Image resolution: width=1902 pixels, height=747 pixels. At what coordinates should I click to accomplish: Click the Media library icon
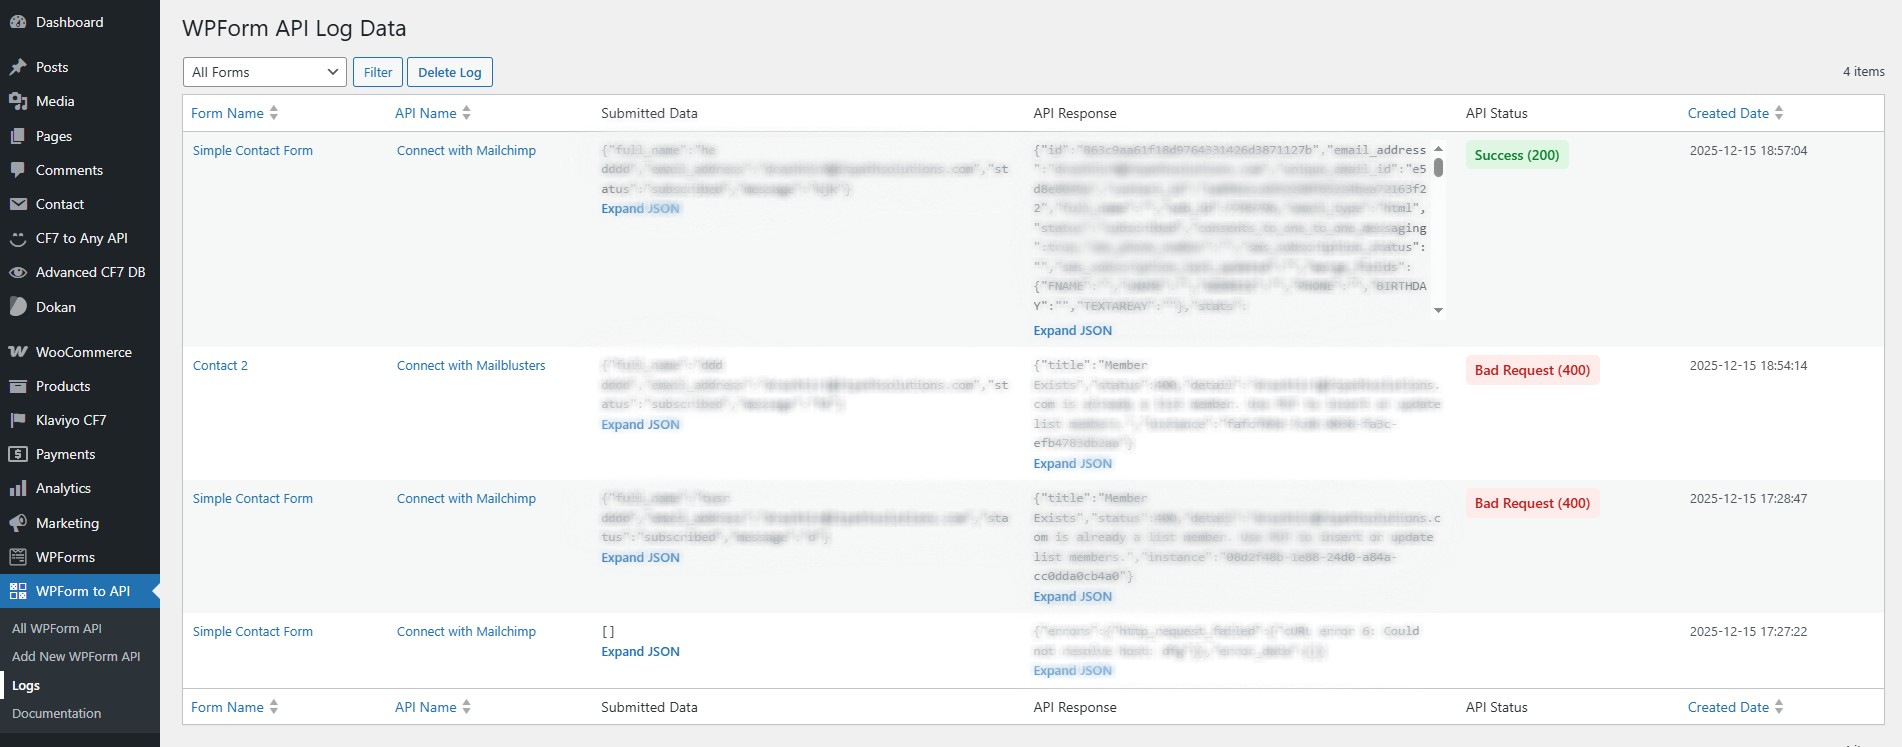click(x=18, y=101)
